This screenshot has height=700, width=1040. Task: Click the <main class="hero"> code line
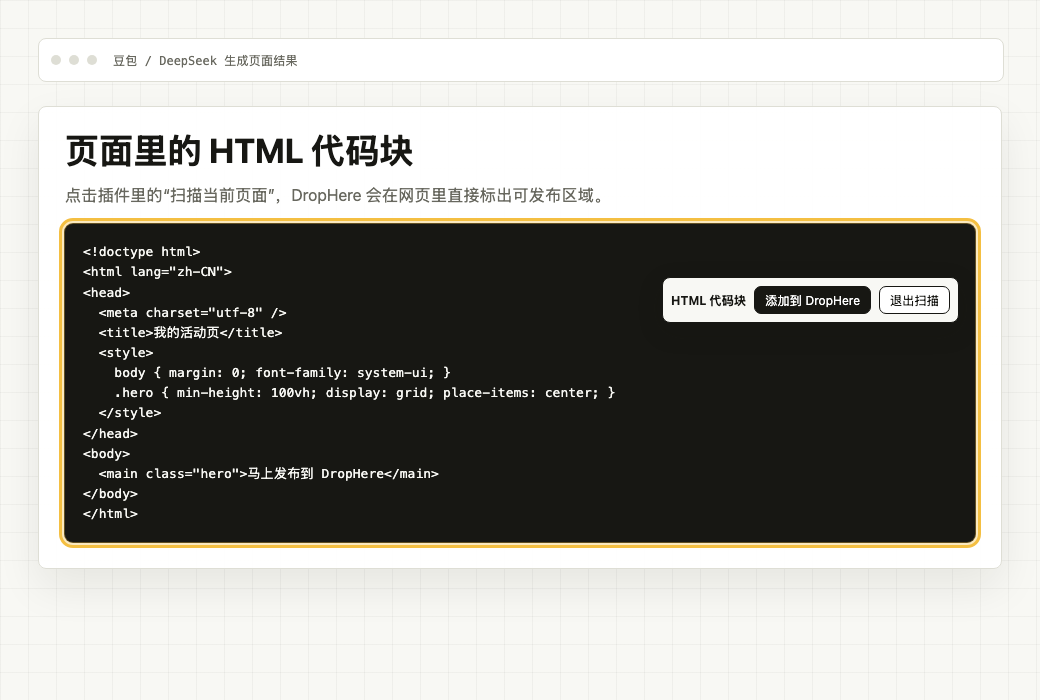point(269,473)
